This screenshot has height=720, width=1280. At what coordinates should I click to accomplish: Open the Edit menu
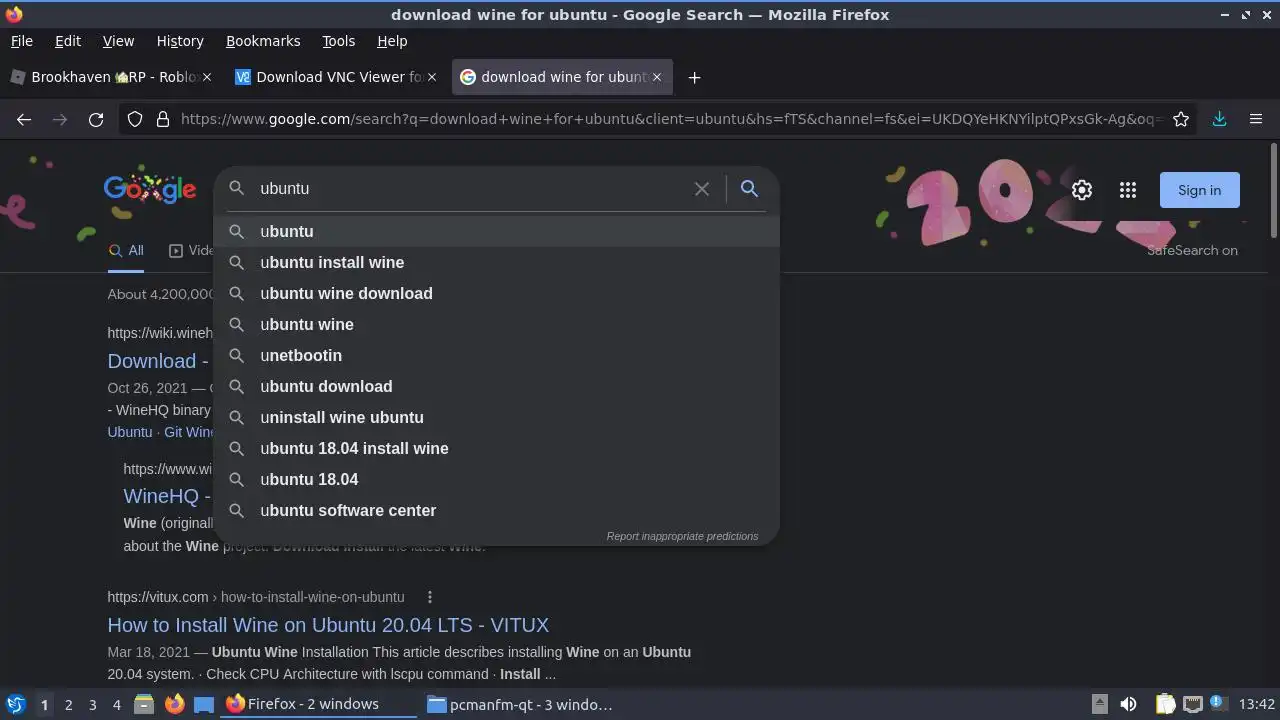pos(68,41)
